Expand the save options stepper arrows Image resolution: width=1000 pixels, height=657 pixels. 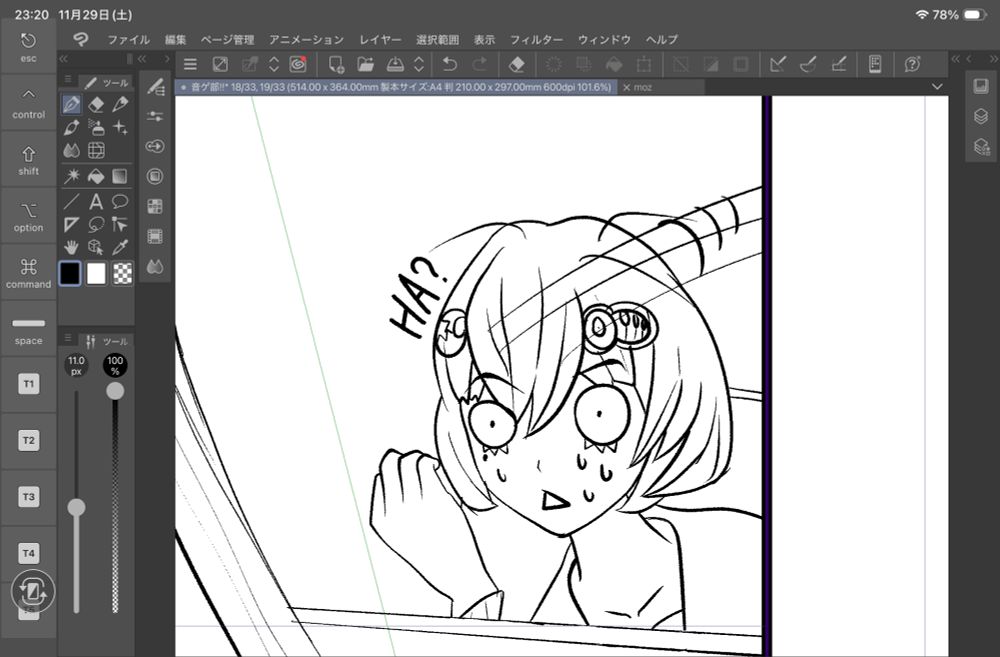click(419, 64)
